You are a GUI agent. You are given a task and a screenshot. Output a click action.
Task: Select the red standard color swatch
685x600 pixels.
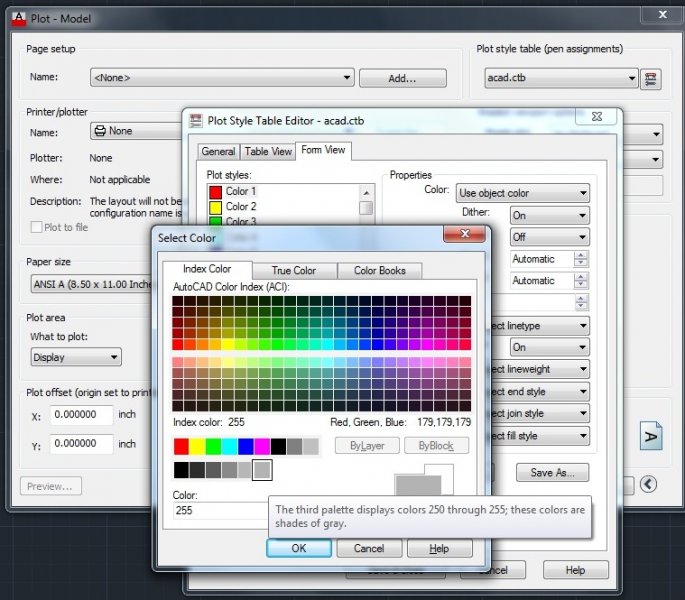[181, 446]
